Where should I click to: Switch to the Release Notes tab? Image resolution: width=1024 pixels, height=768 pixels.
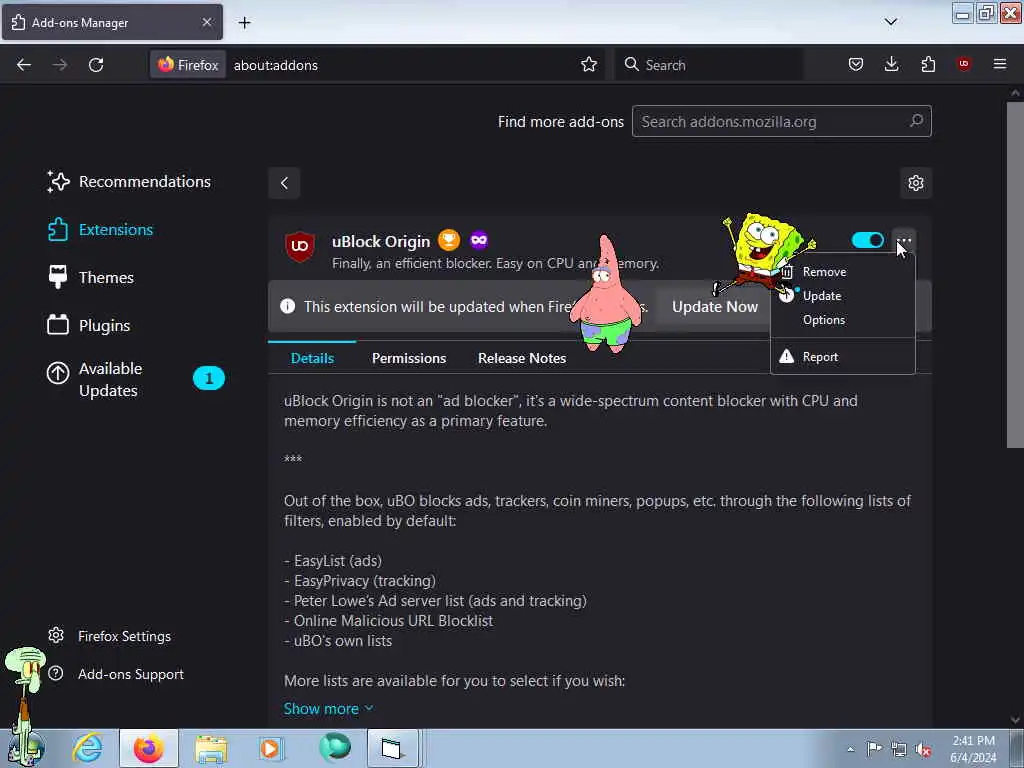pyautogui.click(x=522, y=358)
